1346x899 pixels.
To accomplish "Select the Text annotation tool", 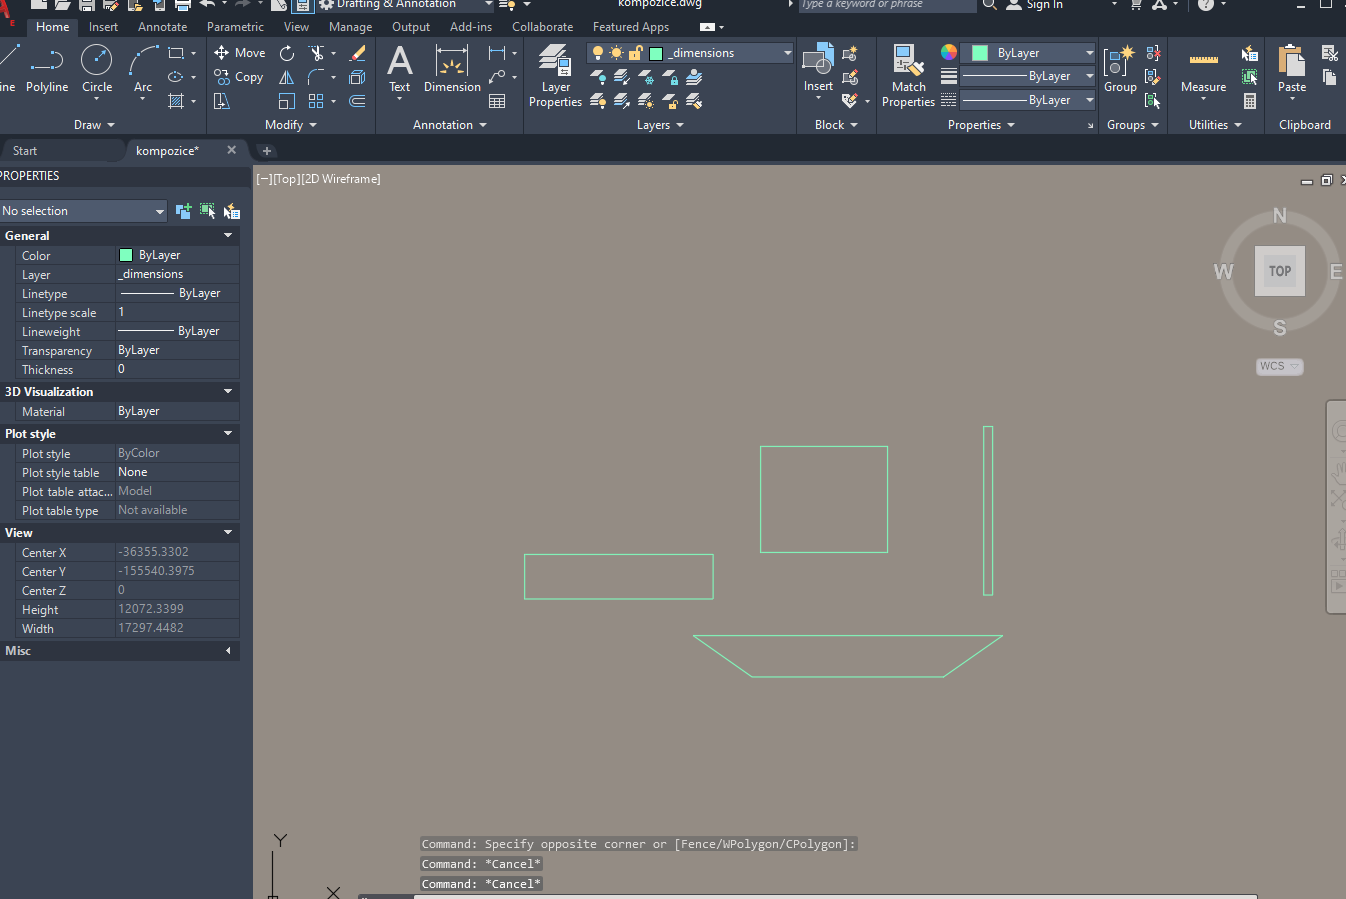I will pos(400,69).
